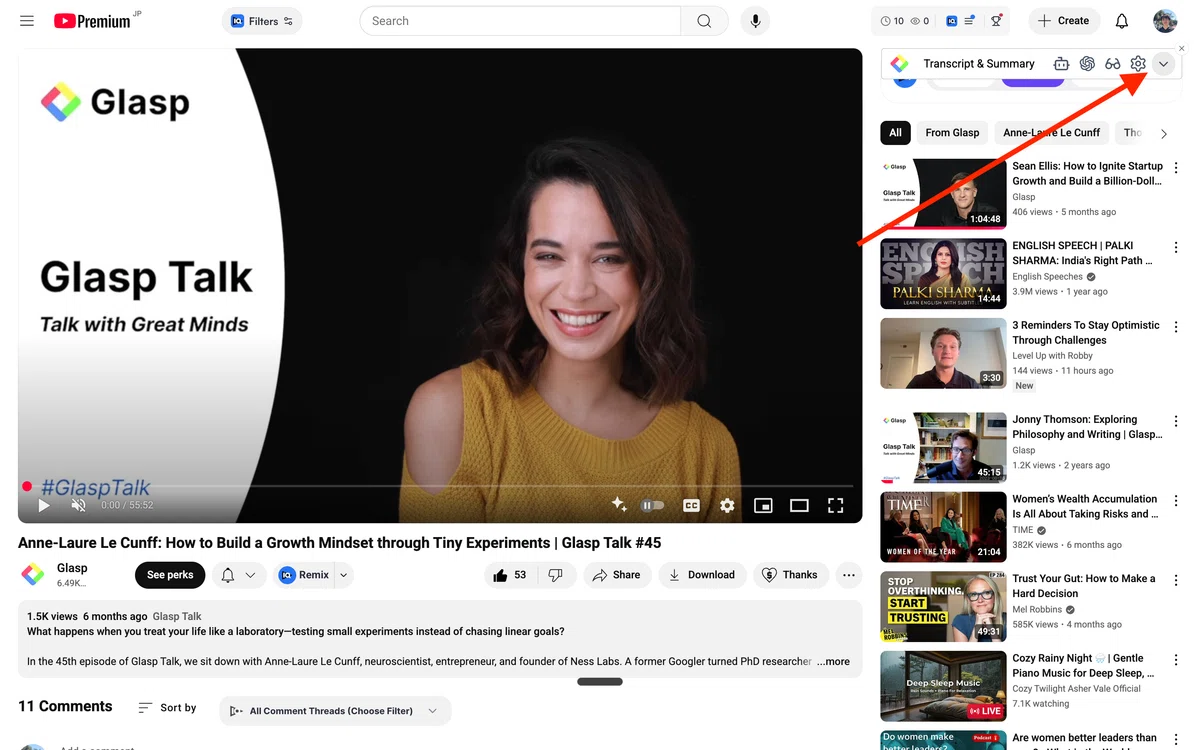This screenshot has height=750, width=1200.
Task: Click the ChatGPT icon in the Glasp panel
Action: pyautogui.click(x=1087, y=64)
